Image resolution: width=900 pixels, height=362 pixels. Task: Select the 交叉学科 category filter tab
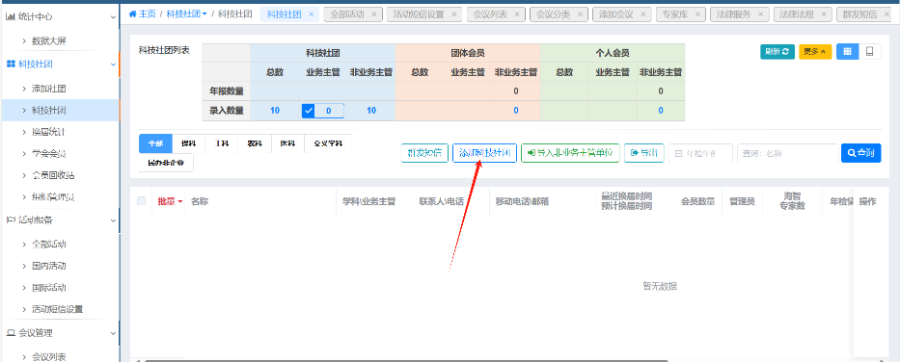328,143
